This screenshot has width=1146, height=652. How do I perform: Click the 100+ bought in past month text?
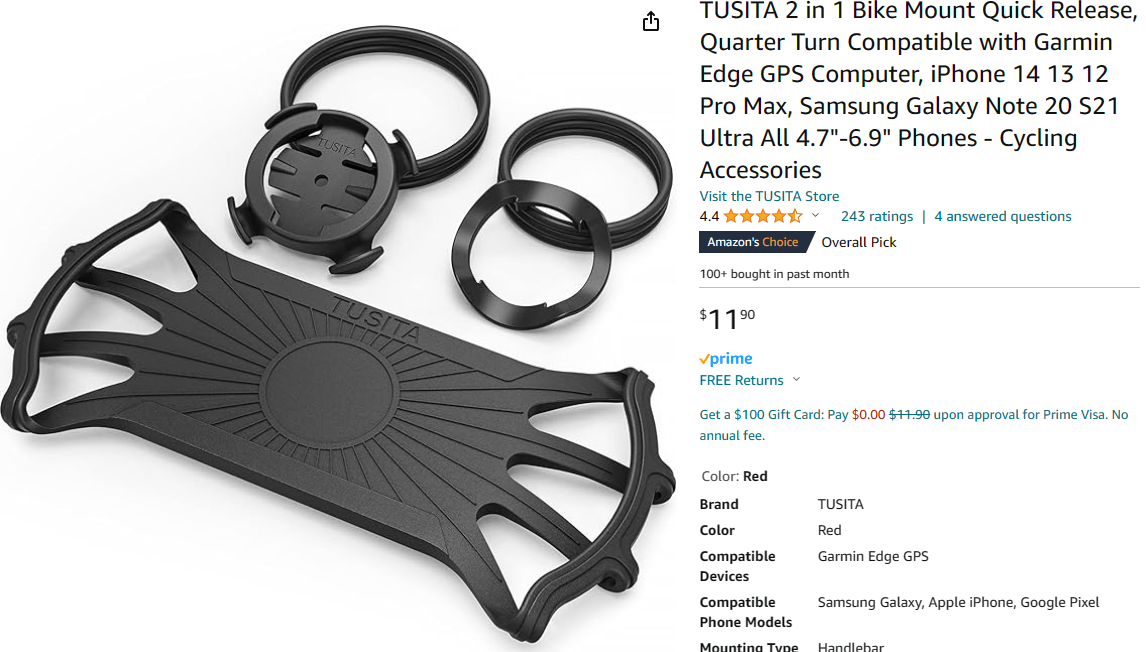(x=774, y=274)
